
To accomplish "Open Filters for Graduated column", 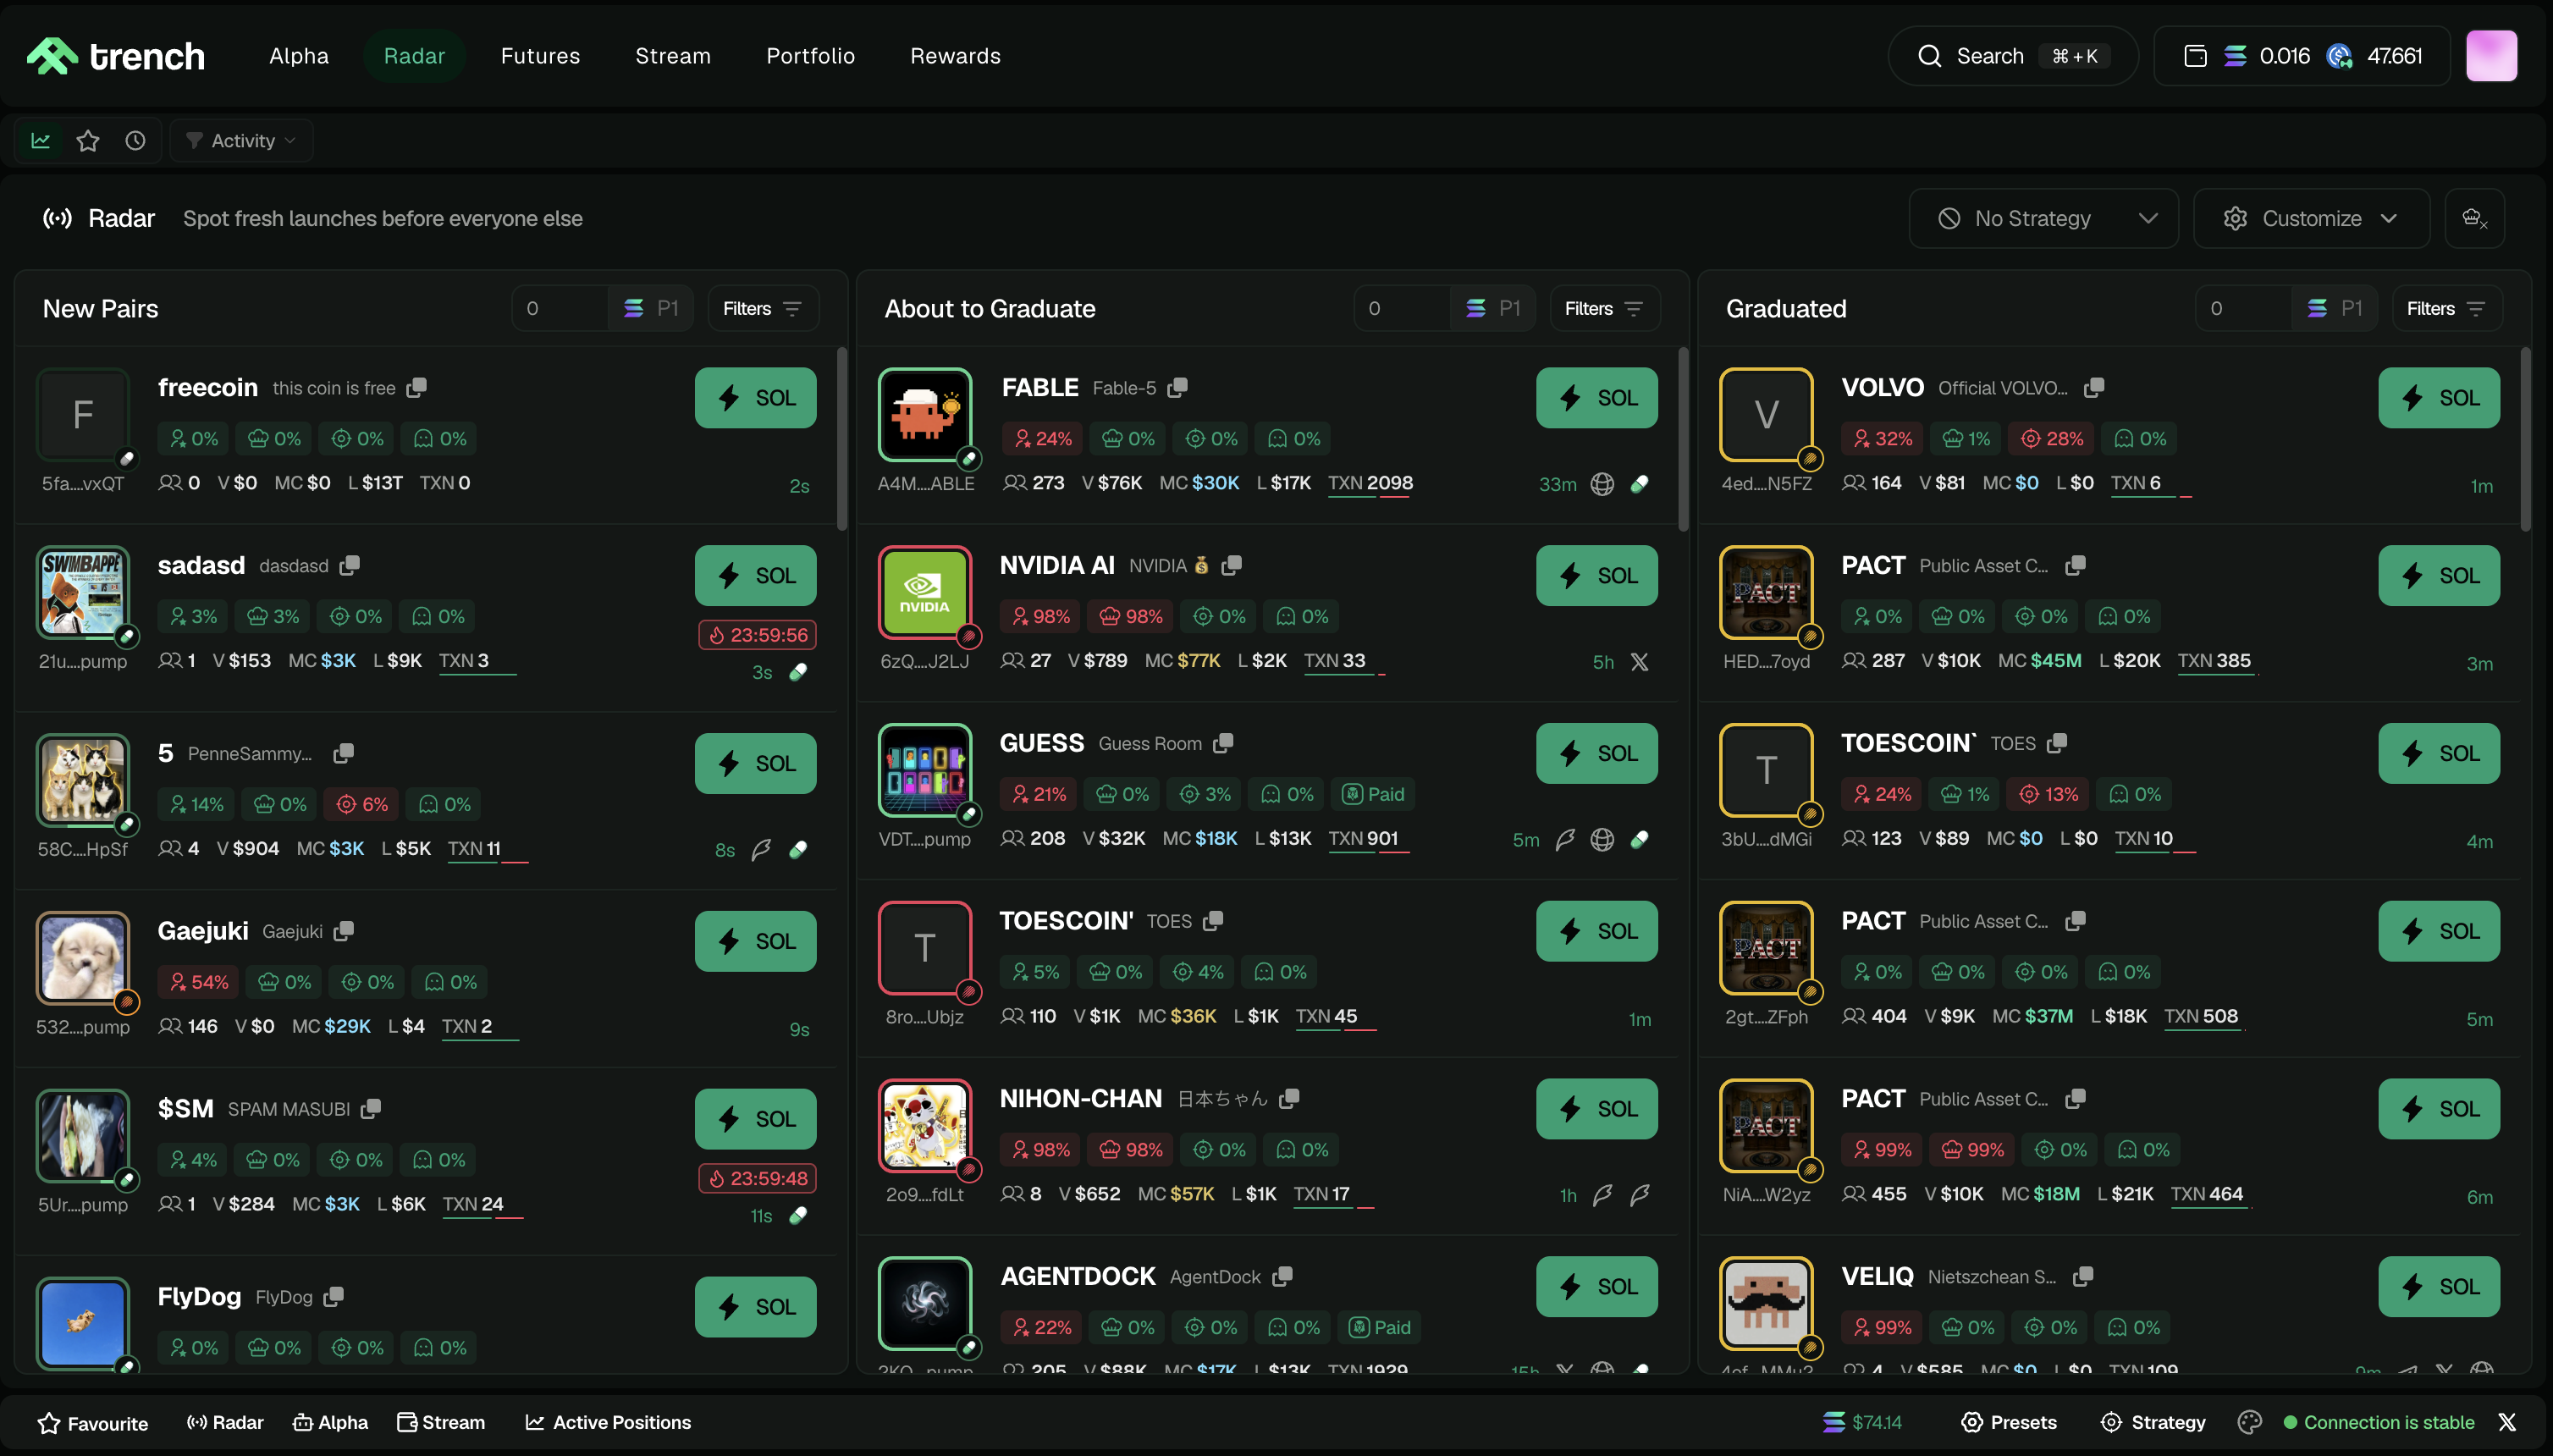I will pyautogui.click(x=2446, y=308).
